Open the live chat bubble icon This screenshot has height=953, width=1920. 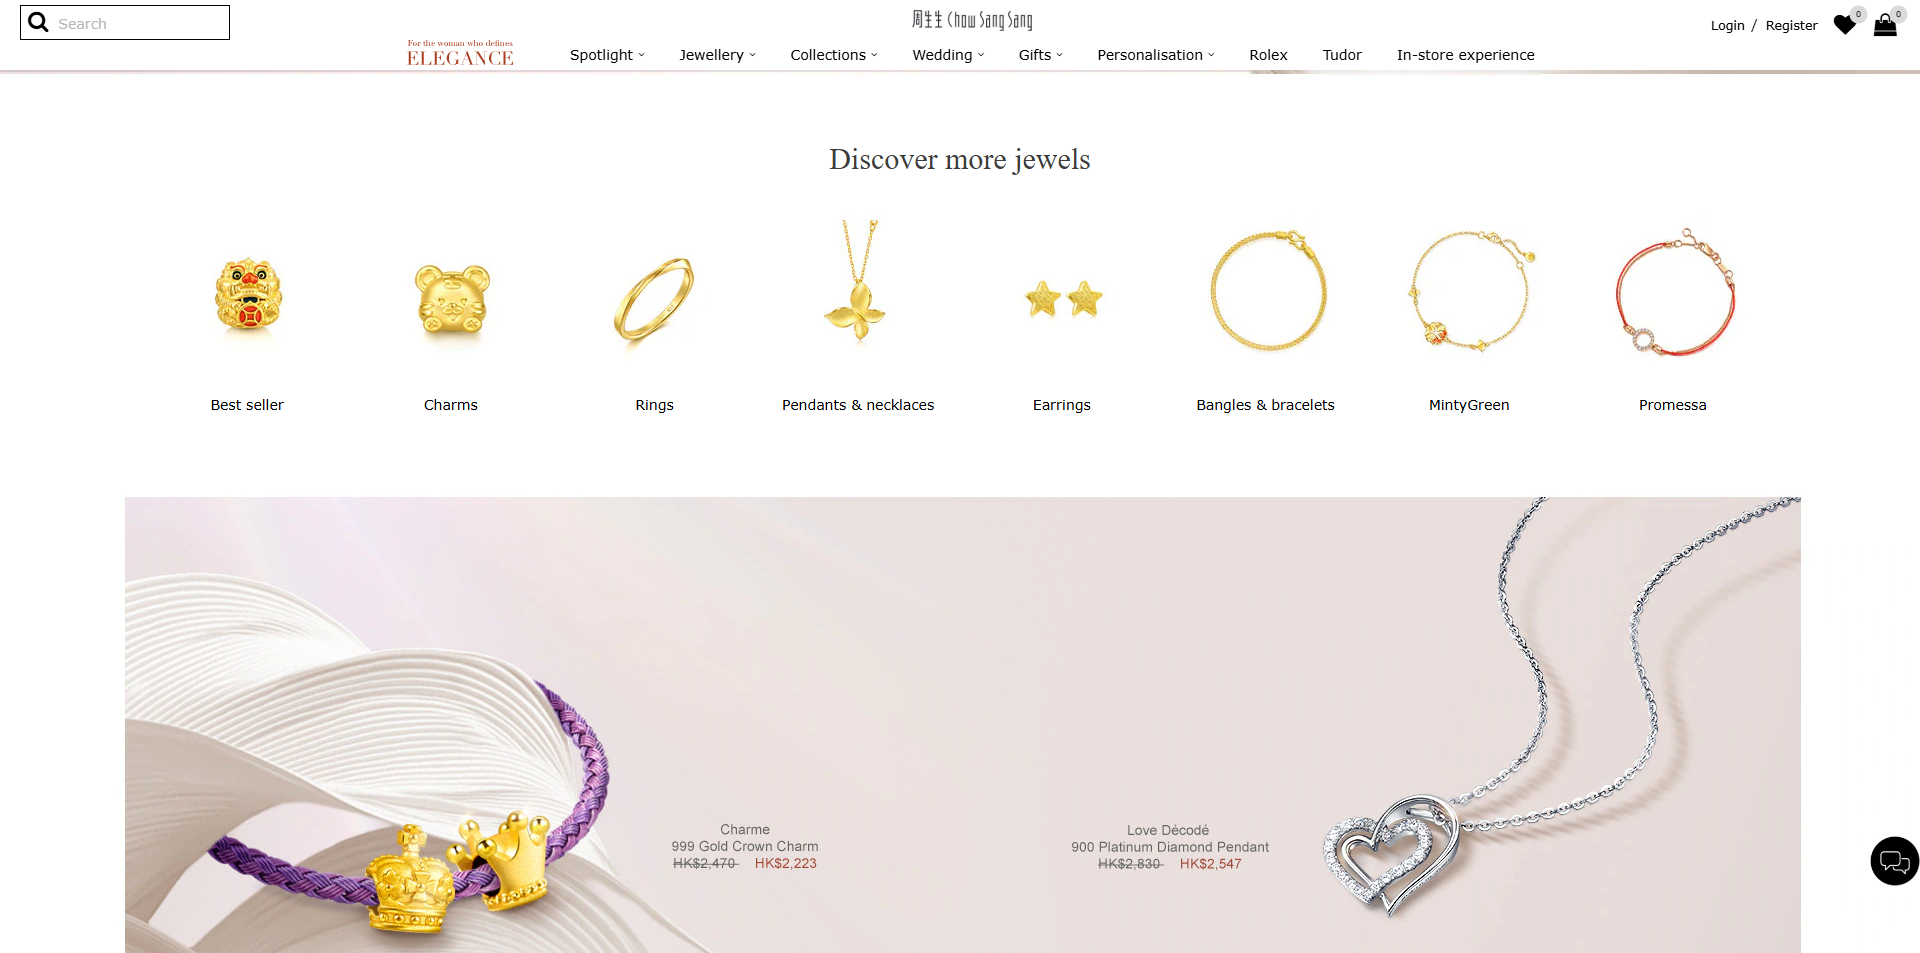(1895, 861)
